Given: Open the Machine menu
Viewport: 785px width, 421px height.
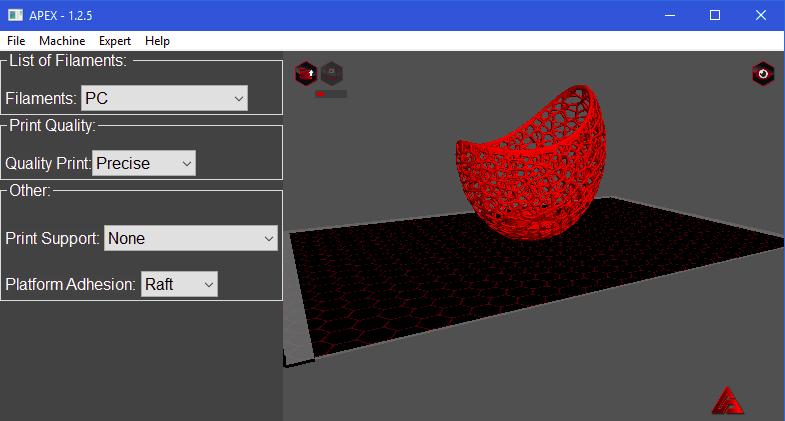Looking at the screenshot, I should click(62, 41).
